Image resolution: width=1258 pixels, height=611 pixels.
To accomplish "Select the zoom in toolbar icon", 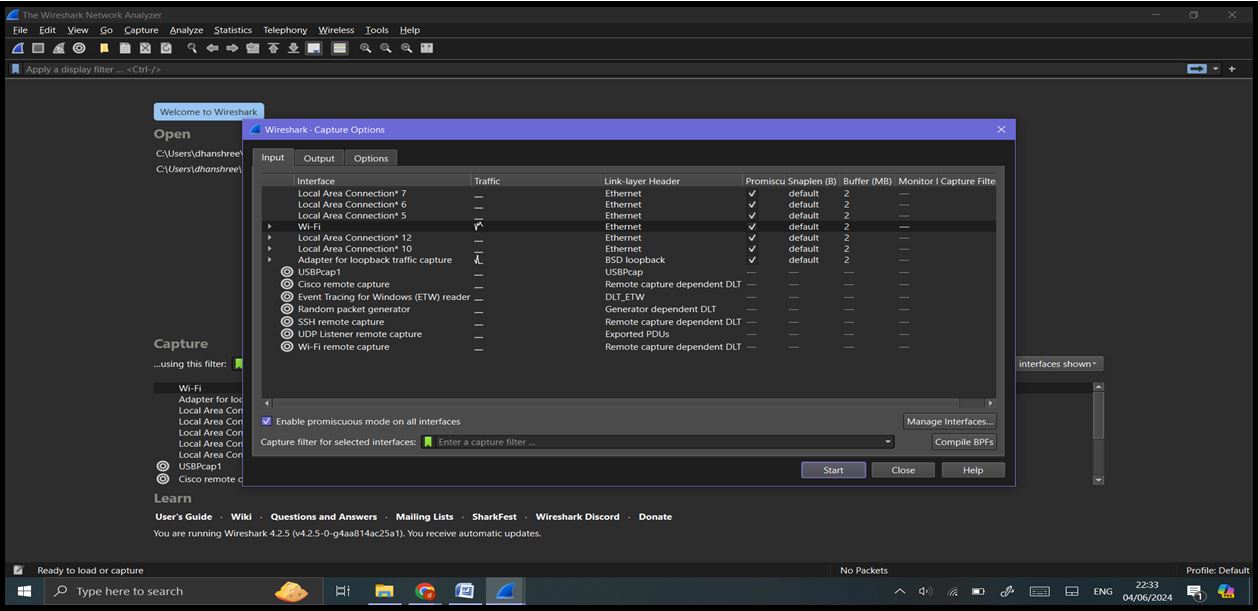I will pyautogui.click(x=364, y=47).
